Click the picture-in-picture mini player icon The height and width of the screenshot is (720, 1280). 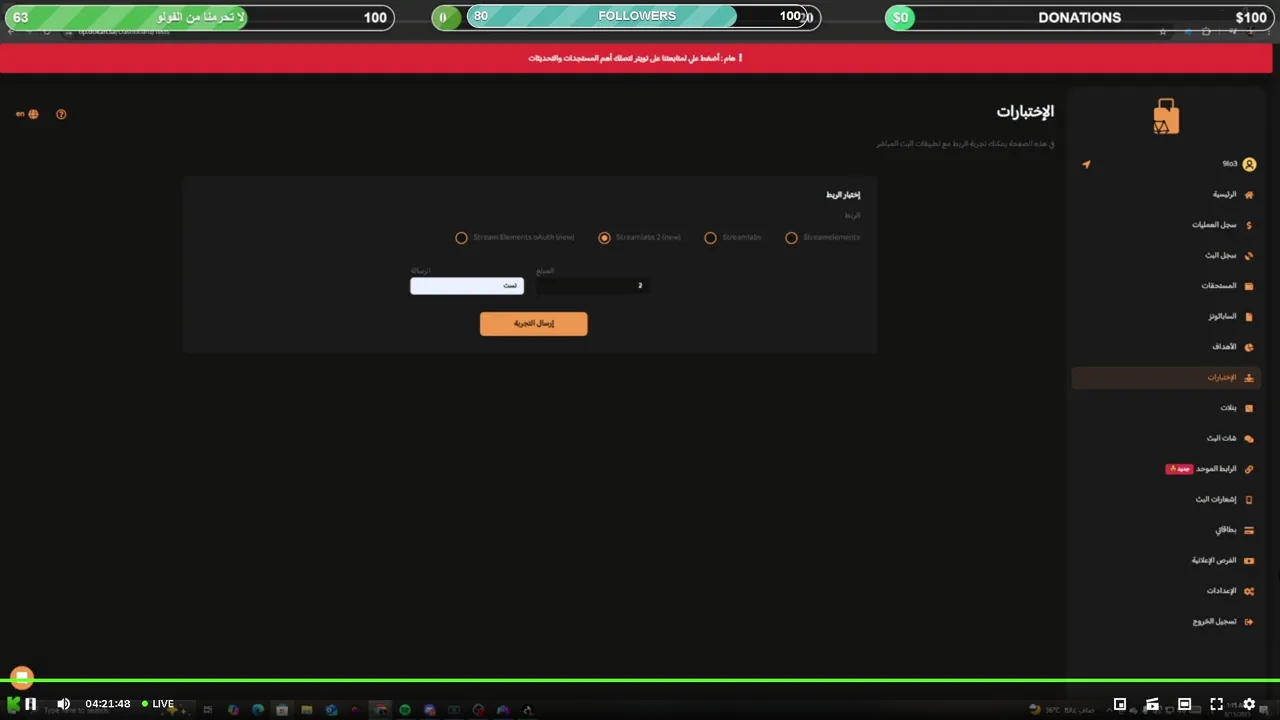[x=1120, y=704]
